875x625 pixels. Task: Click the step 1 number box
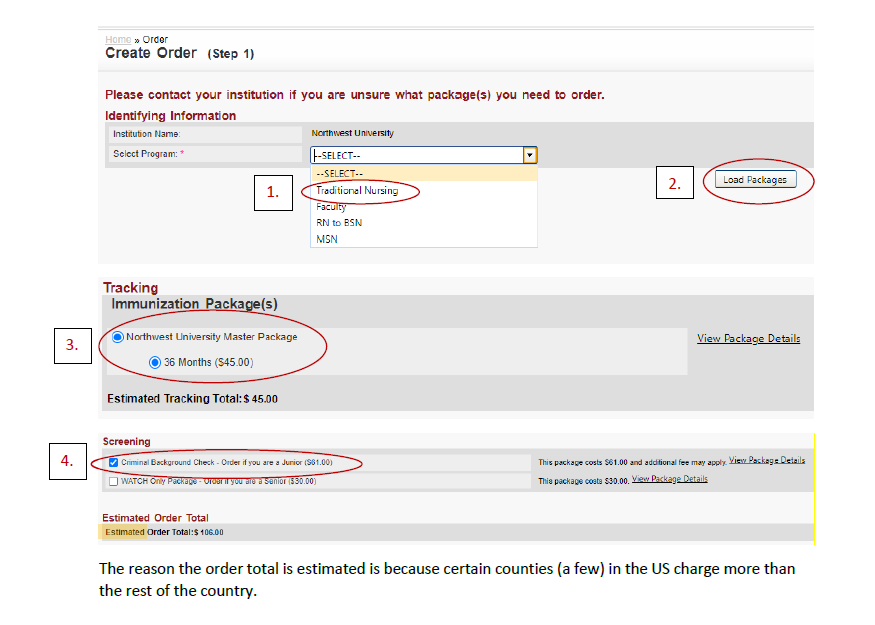272,193
